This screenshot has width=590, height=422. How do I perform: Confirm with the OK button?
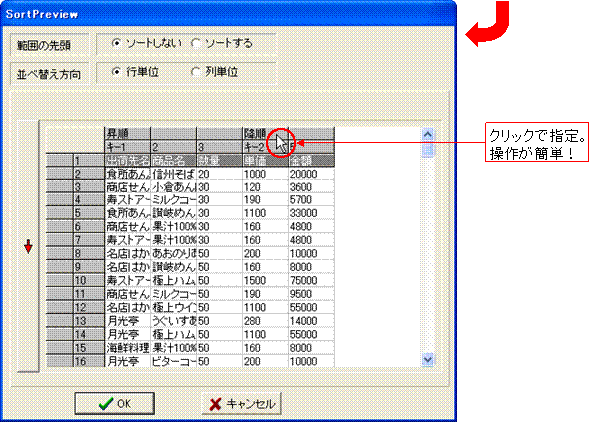click(114, 404)
